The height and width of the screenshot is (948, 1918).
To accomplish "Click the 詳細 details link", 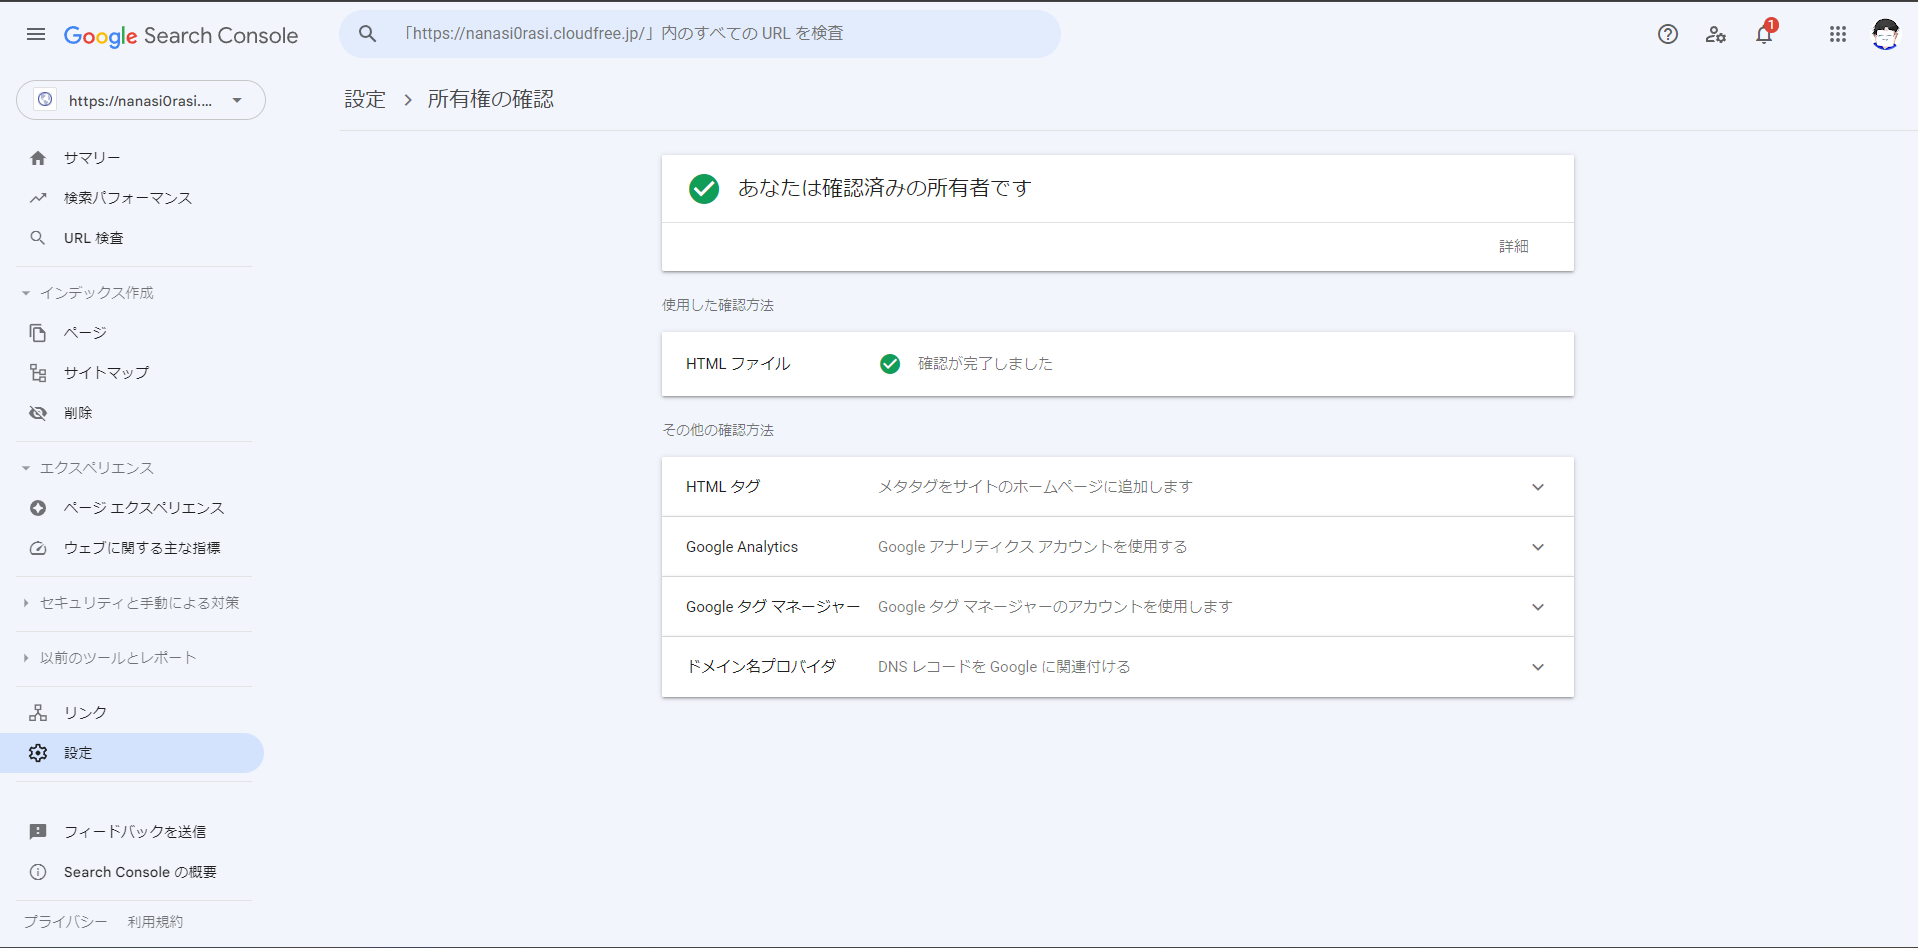I will 1513,247.
